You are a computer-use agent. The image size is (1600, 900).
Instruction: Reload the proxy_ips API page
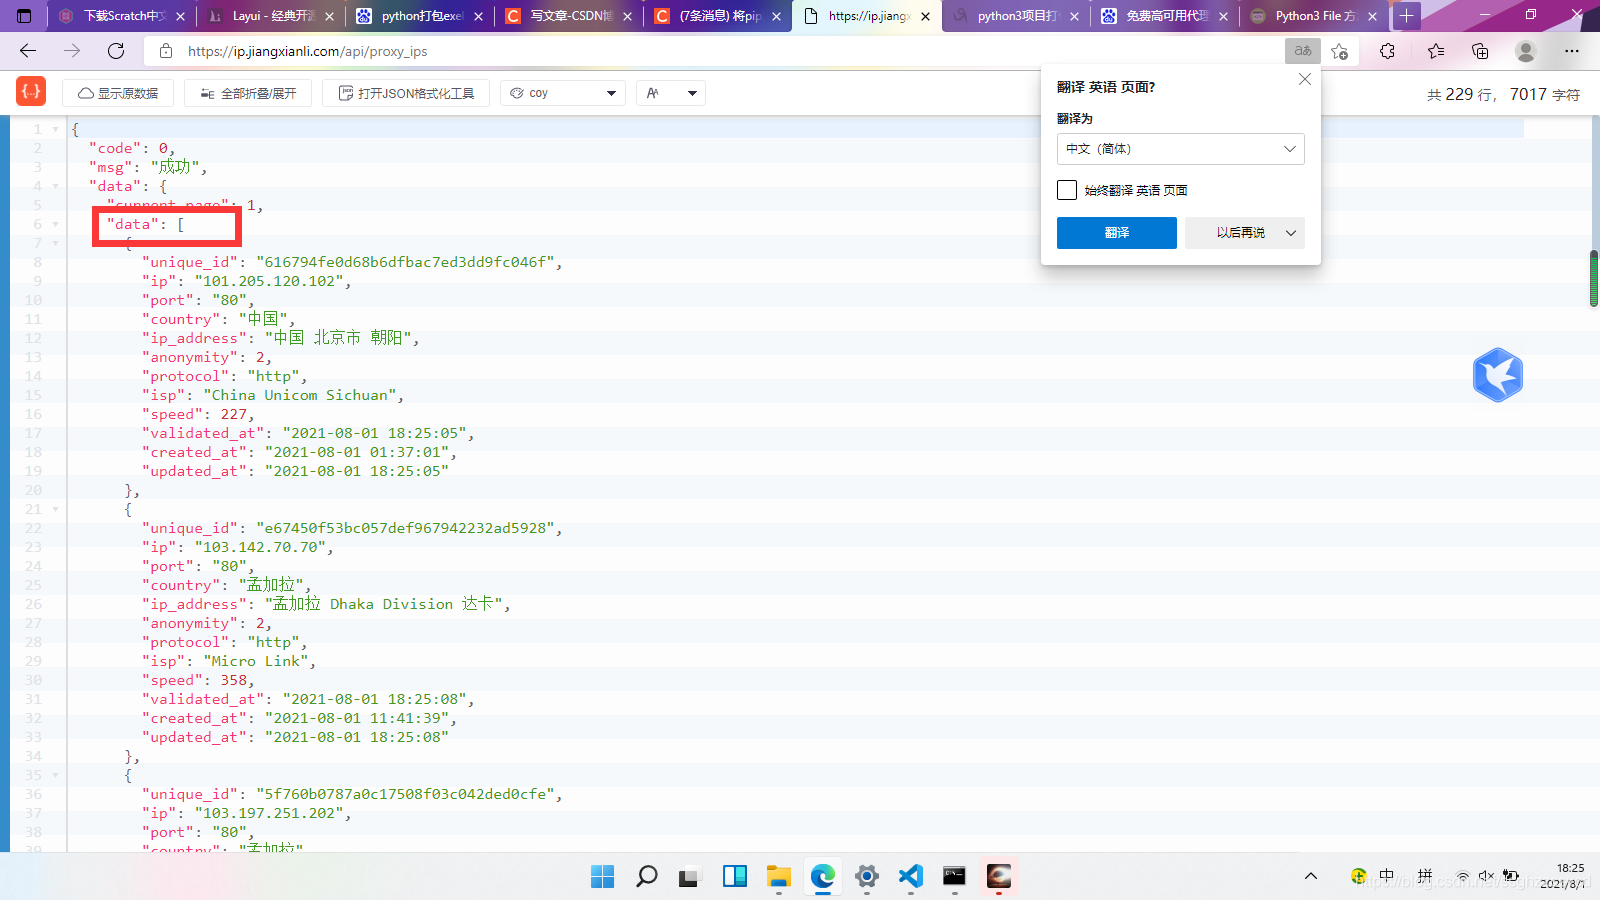(116, 51)
